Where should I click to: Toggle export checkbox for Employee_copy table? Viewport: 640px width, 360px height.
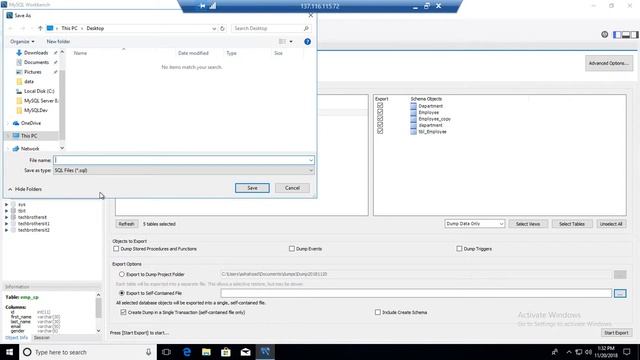(380, 119)
